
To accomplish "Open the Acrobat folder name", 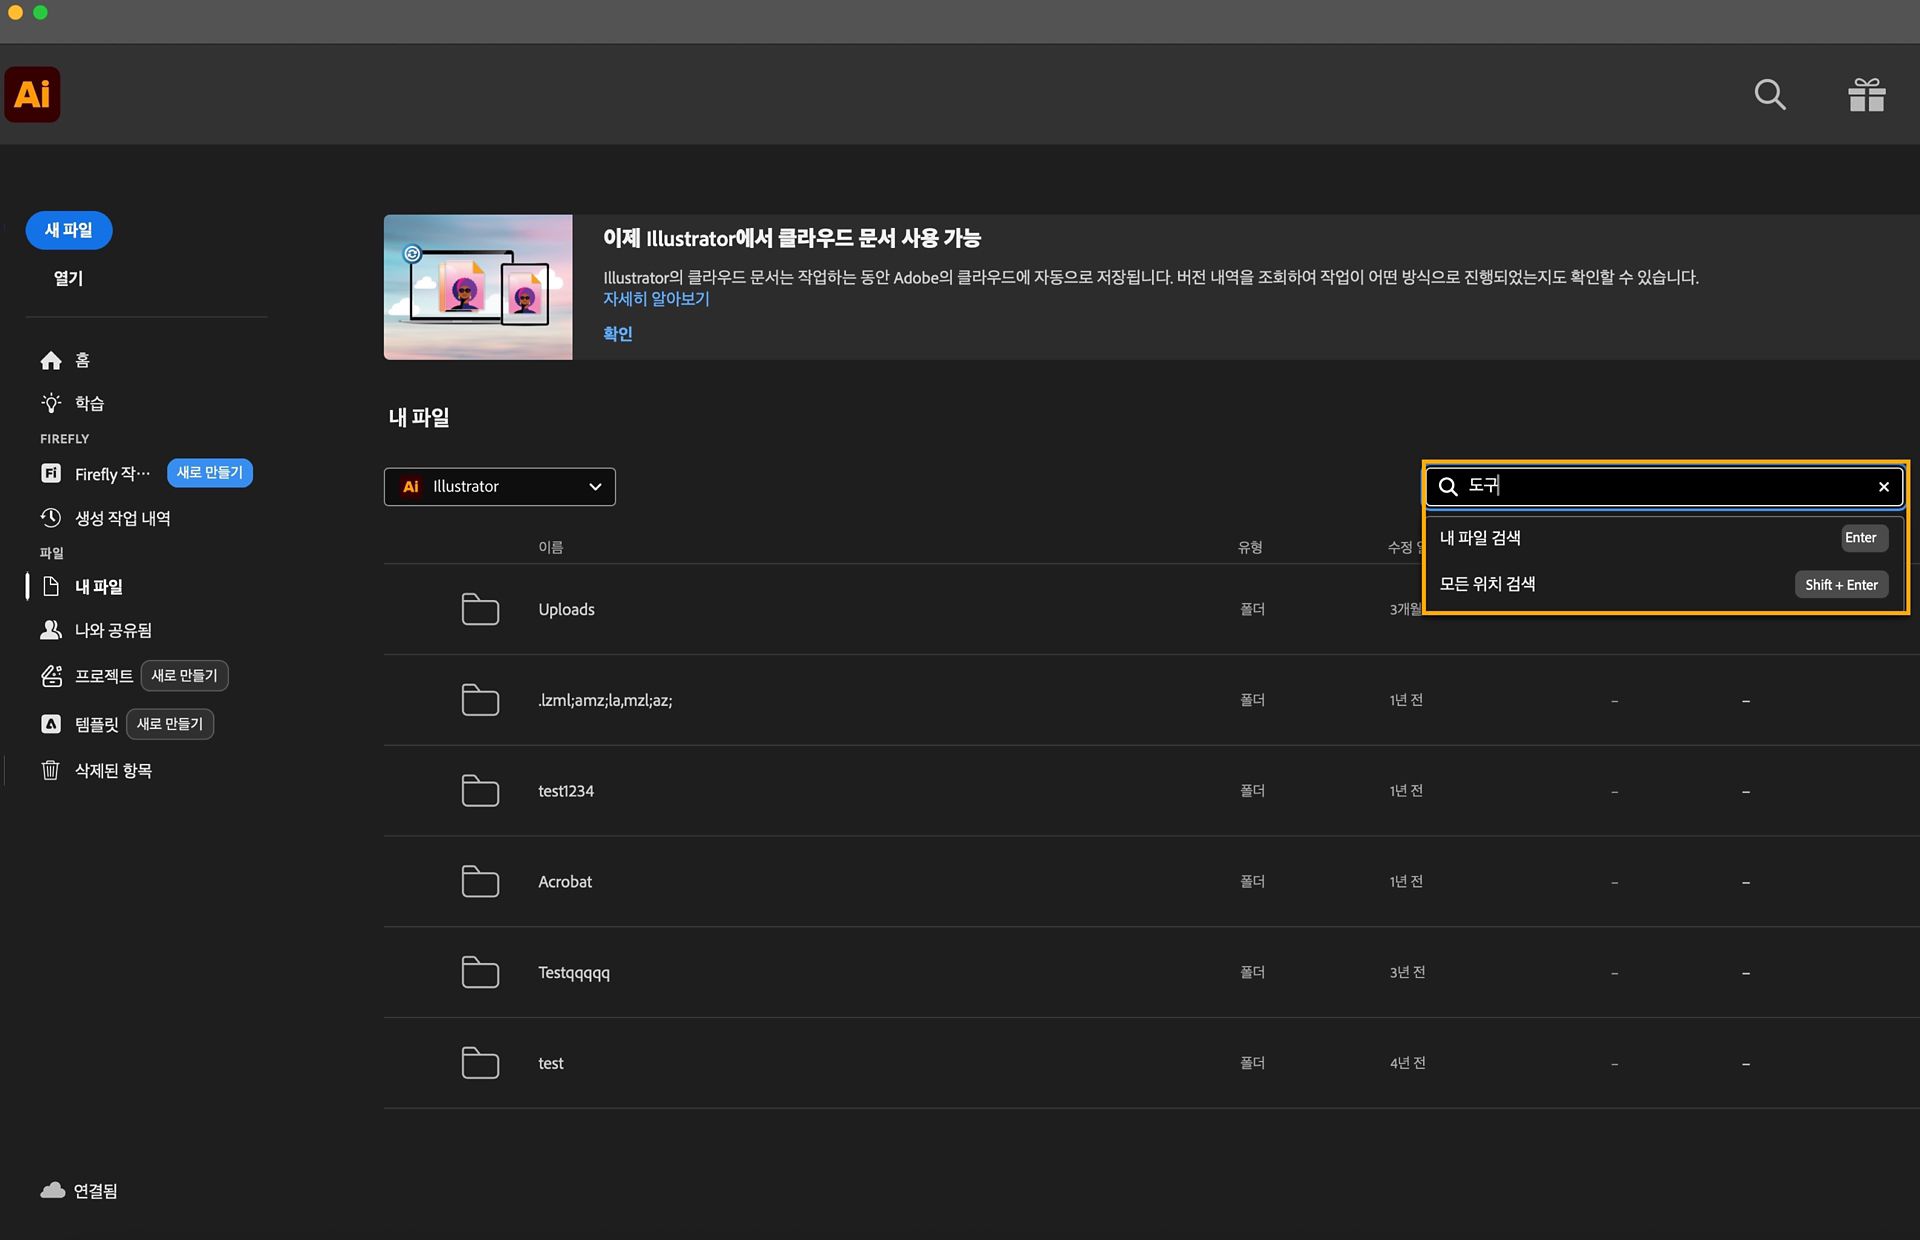I will (565, 882).
